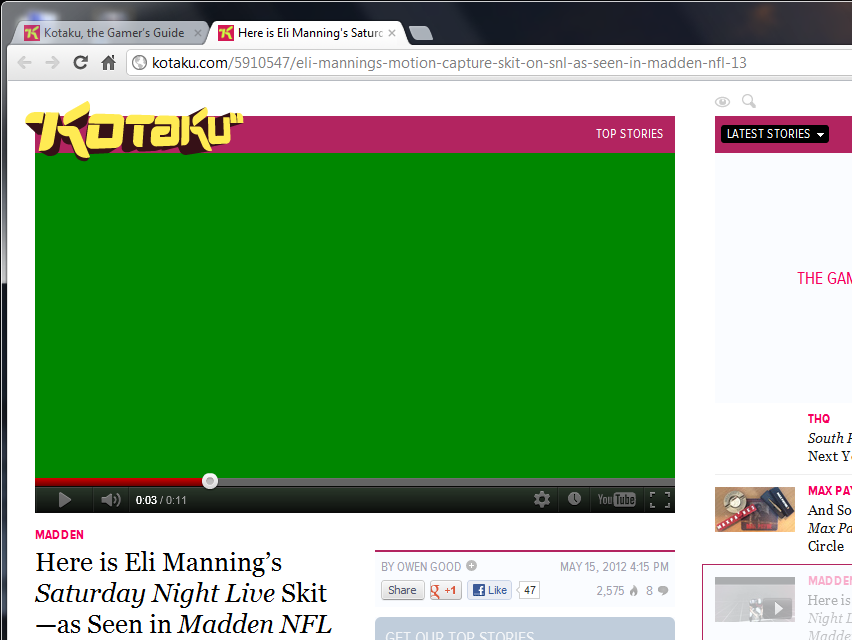The image size is (852, 640).
Task: Open video on YouTube logo
Action: coord(616,499)
